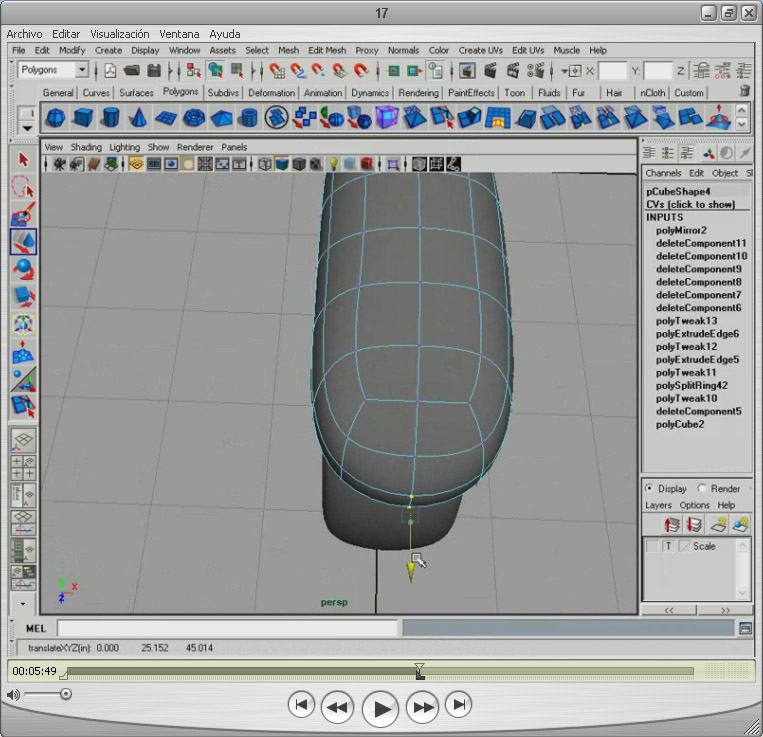Click the Open scene folder icon
The width and height of the screenshot is (763, 737).
(132, 71)
